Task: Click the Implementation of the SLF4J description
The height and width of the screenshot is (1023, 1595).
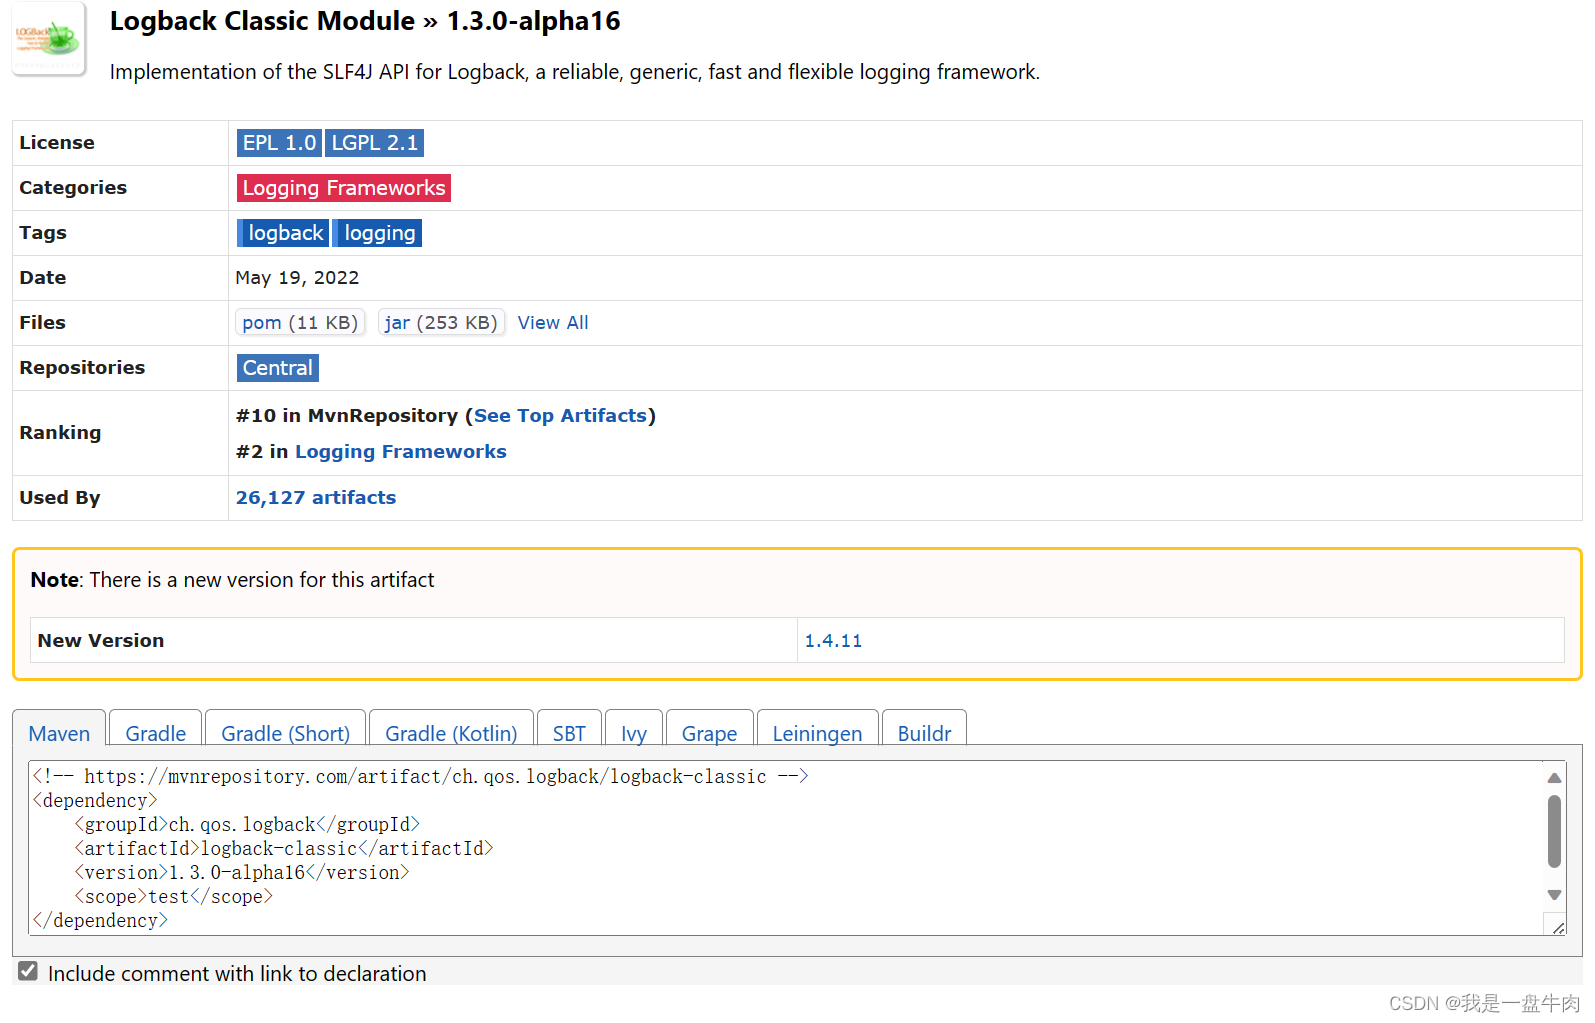Action: pos(575,72)
